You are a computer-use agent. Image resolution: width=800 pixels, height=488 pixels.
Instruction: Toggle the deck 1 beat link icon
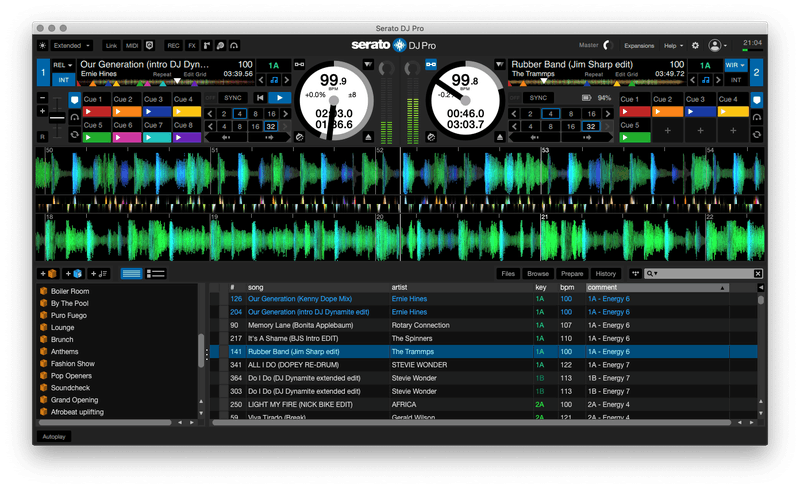tap(299, 64)
